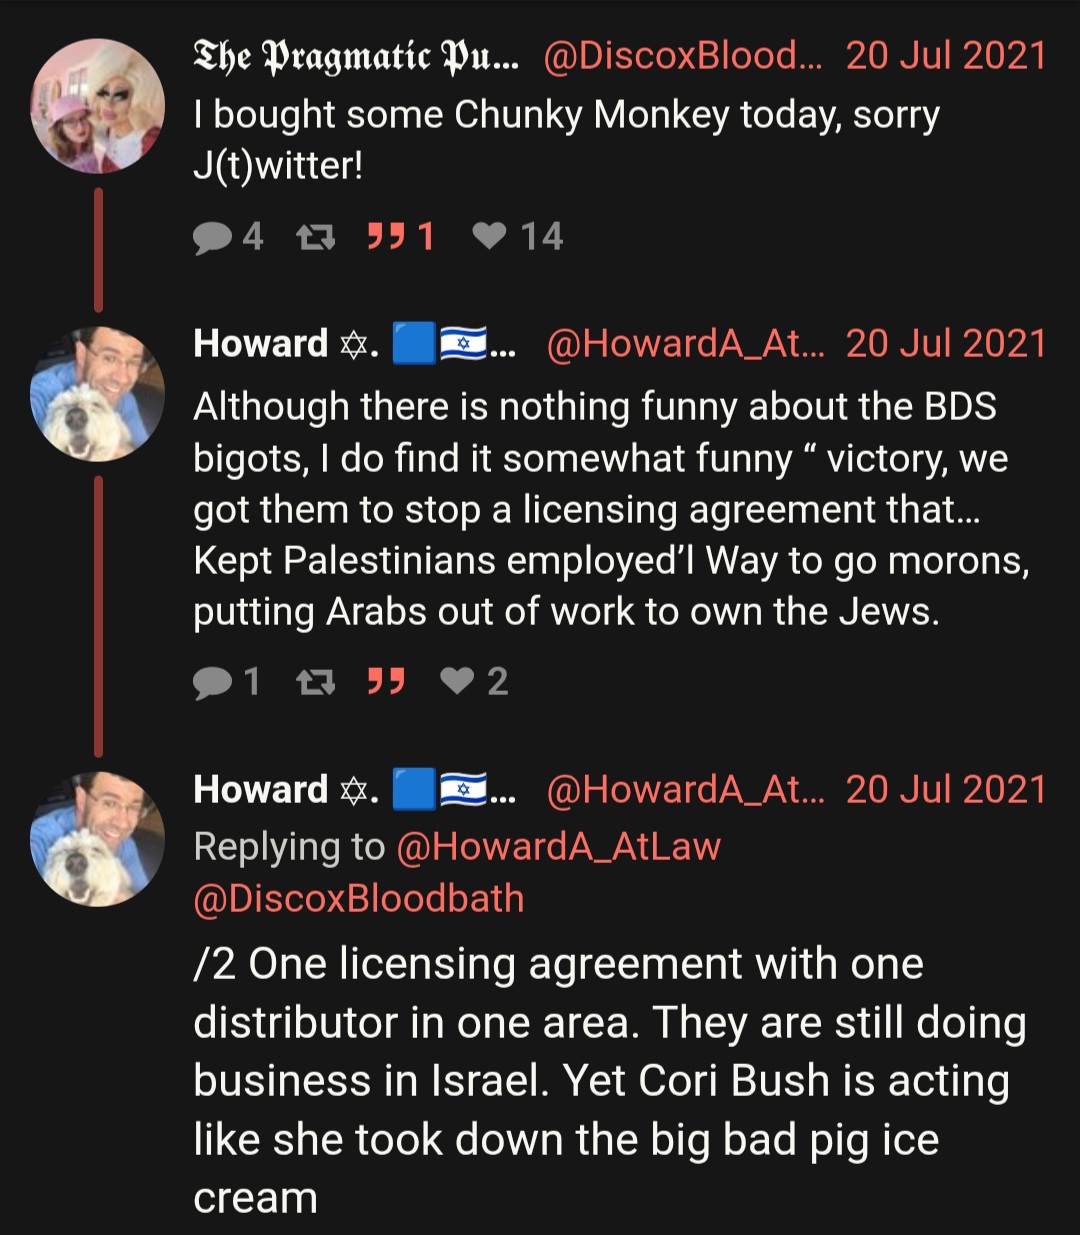The height and width of the screenshot is (1235, 1080).
Task: Click the @HowardA_AtLaw mention in reply line
Action: coord(558,847)
